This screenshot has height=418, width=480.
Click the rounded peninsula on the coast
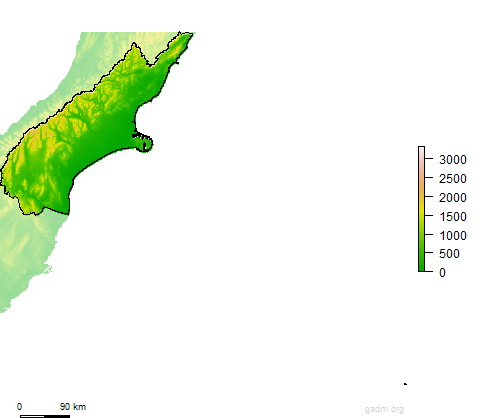[x=143, y=143]
